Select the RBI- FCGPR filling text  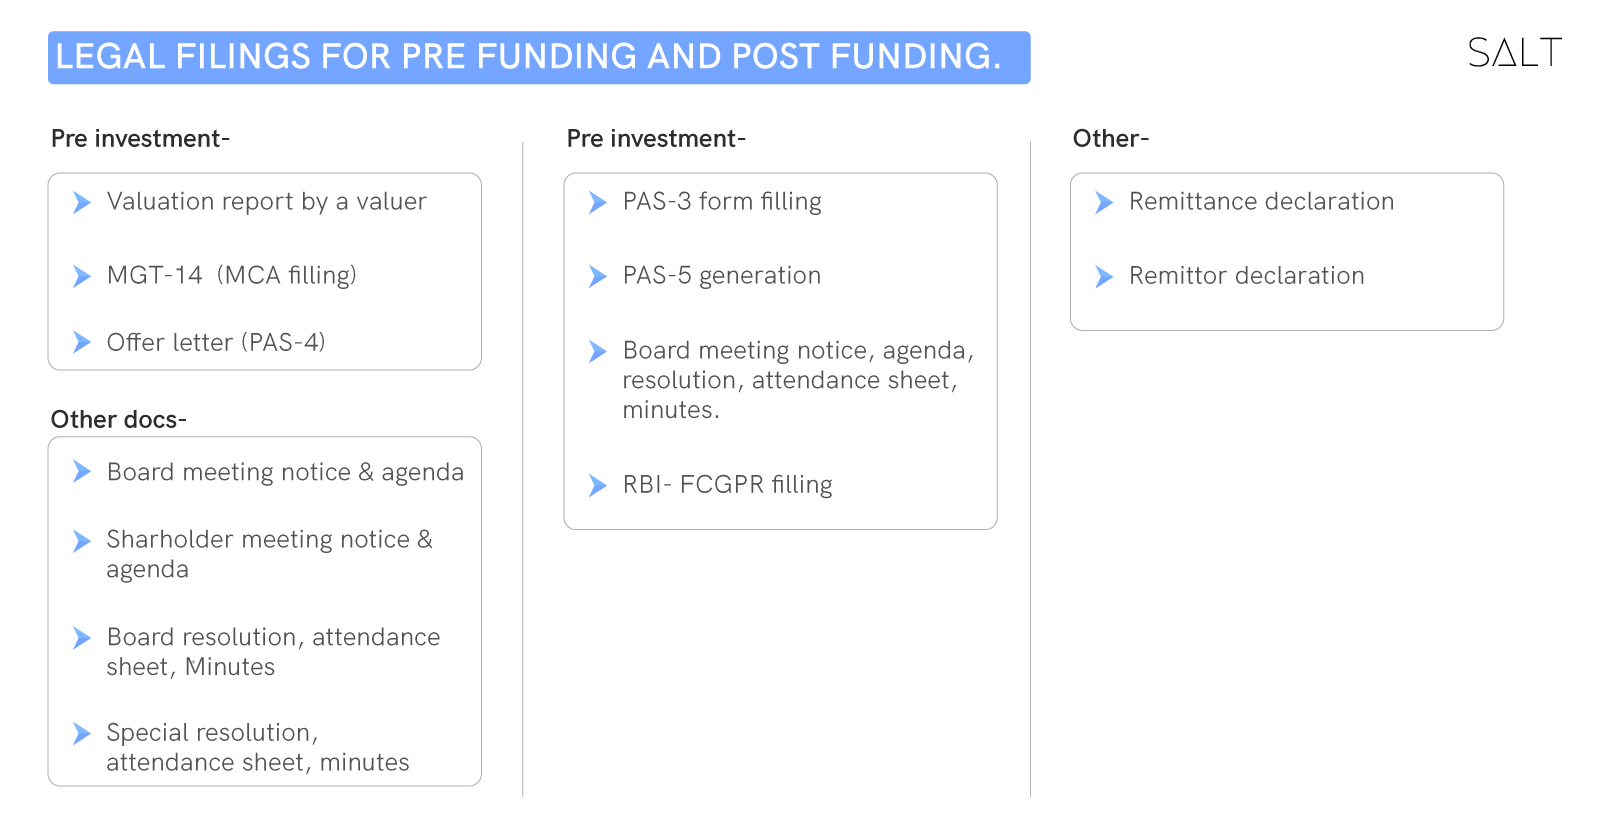727,485
